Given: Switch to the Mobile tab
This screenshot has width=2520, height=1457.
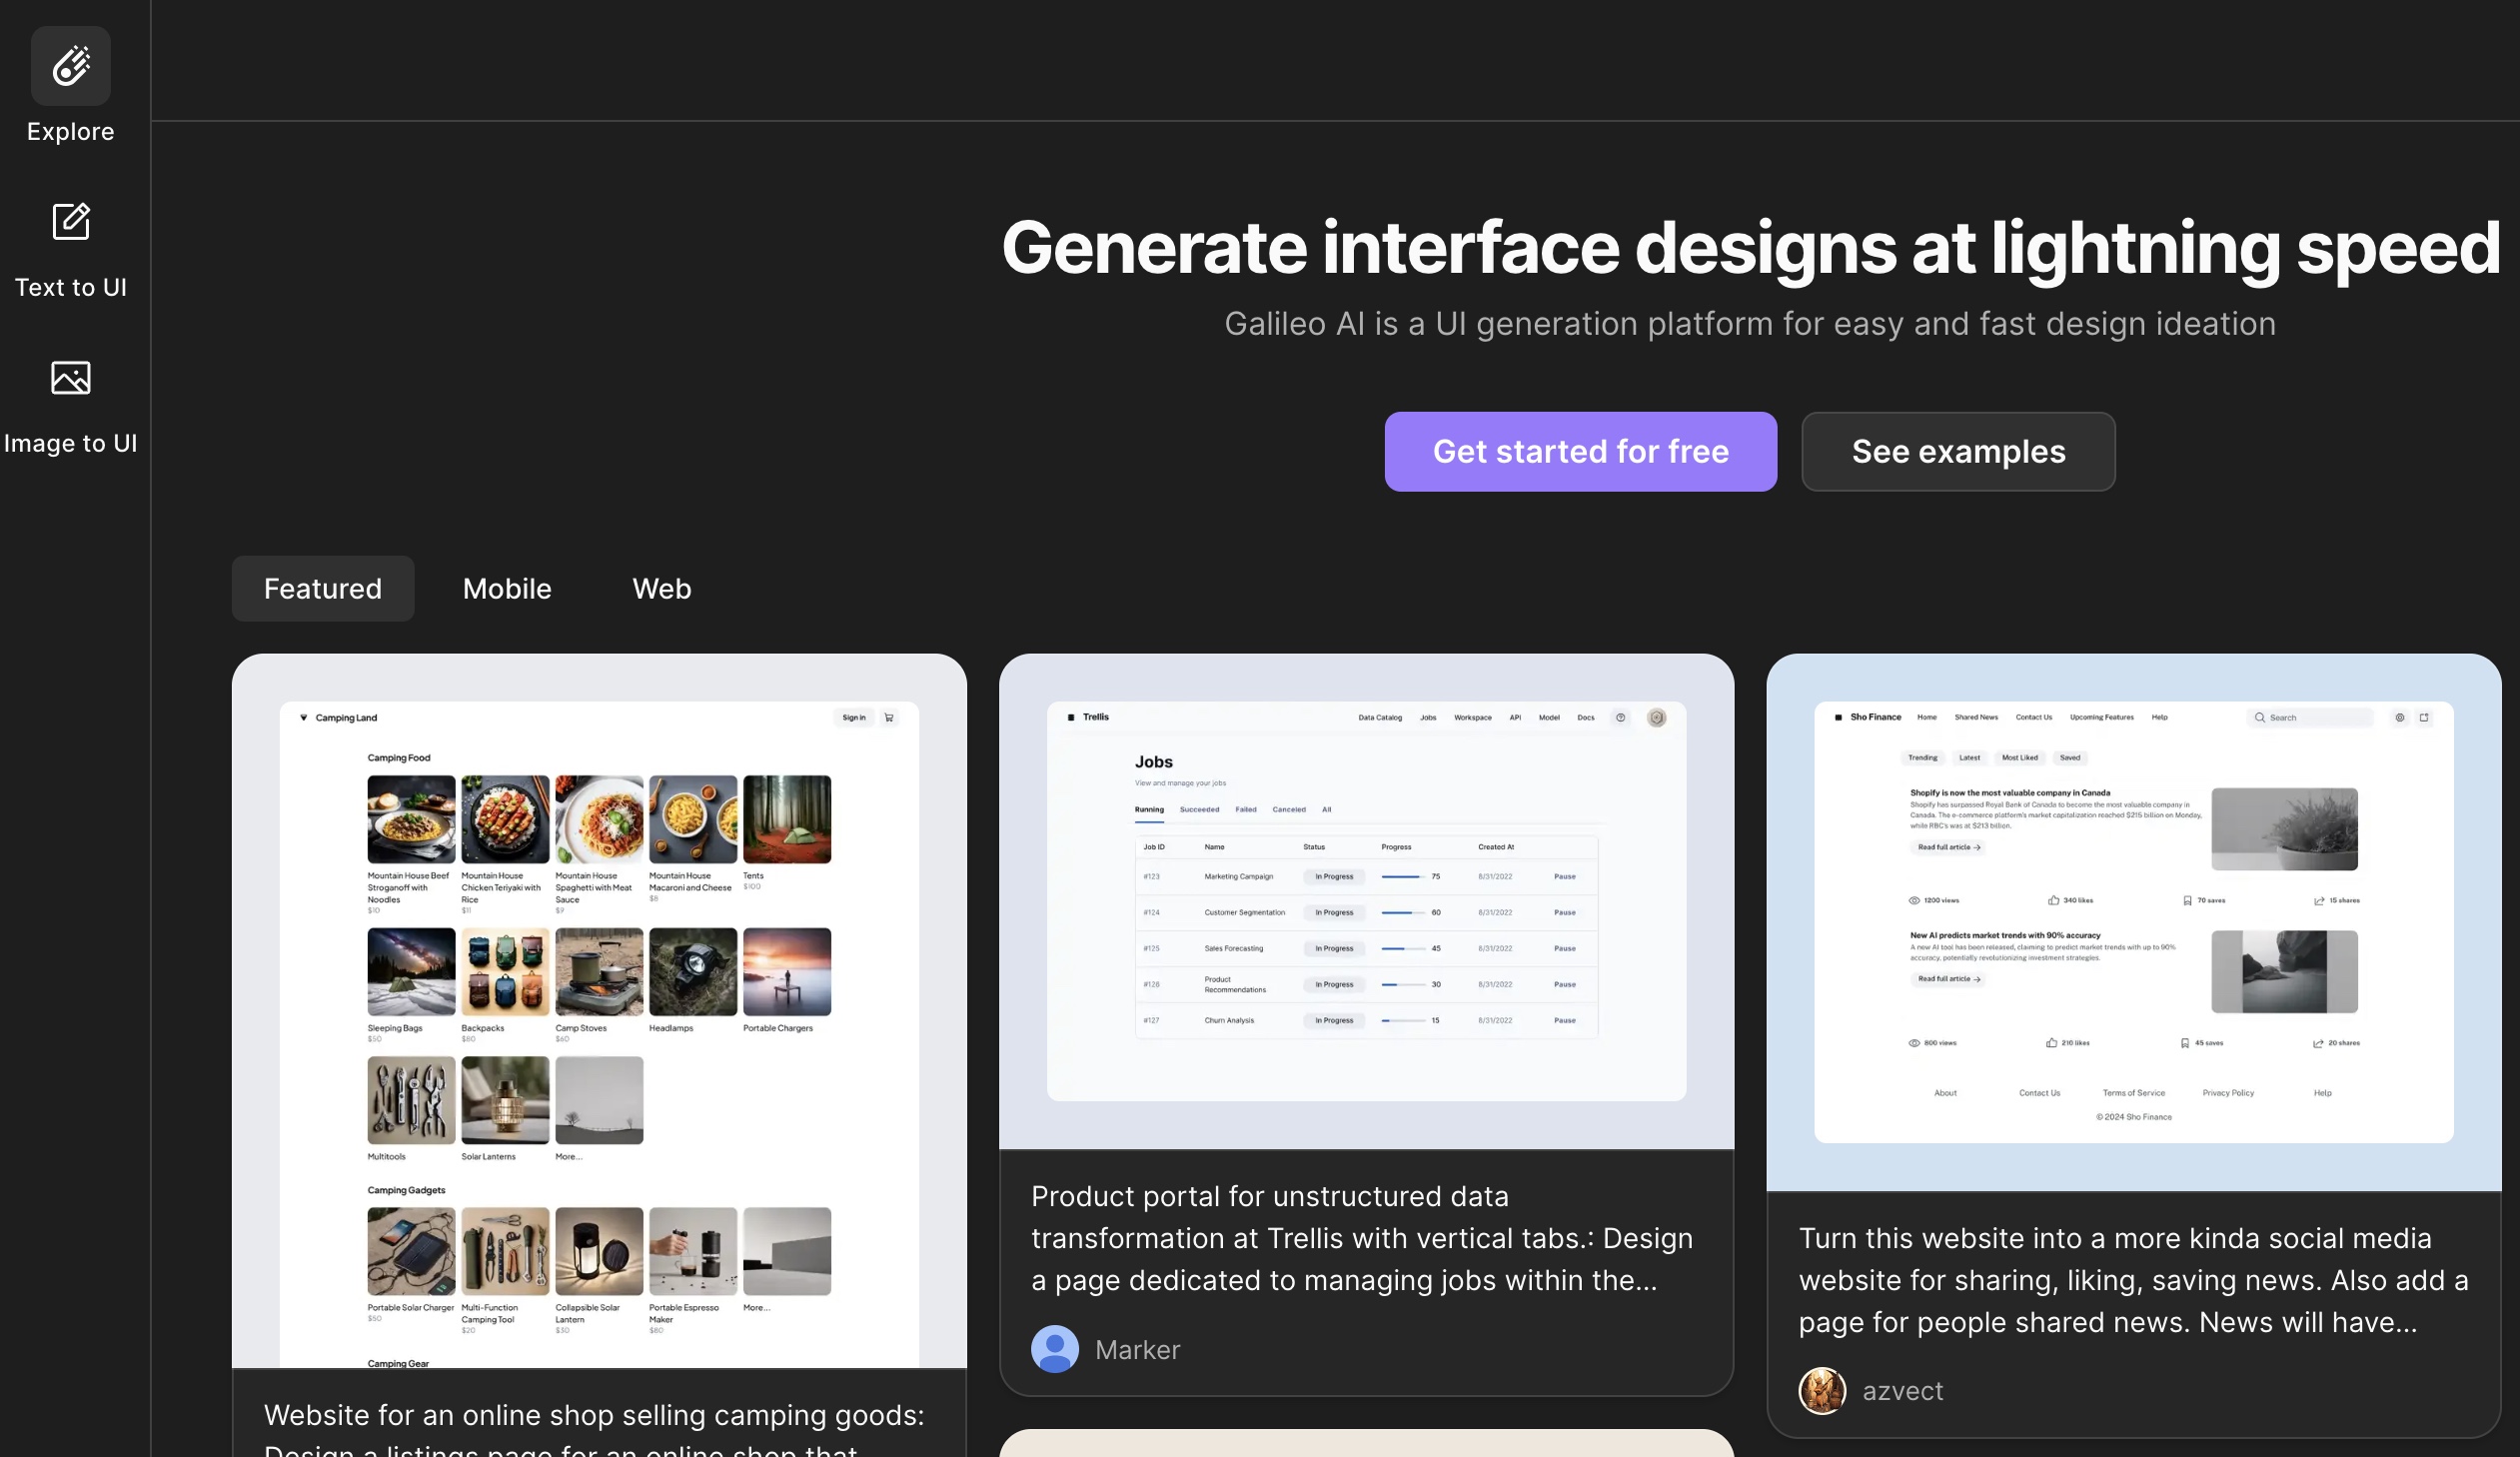Looking at the screenshot, I should pyautogui.click(x=506, y=588).
